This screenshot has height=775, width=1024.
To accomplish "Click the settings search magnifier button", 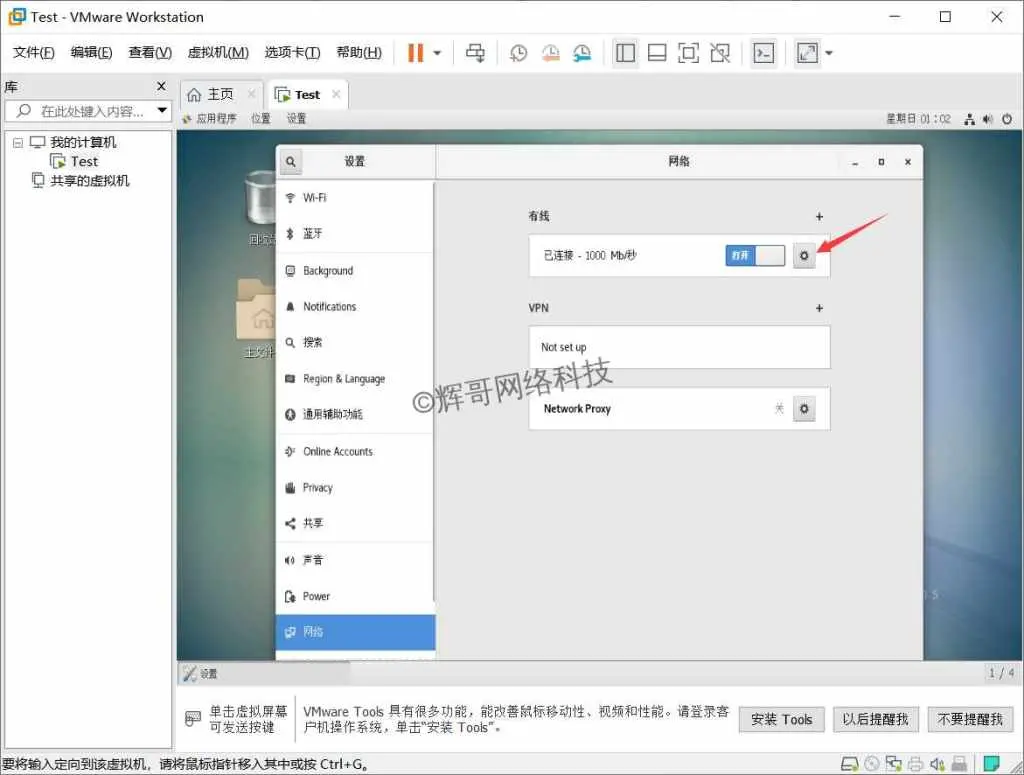I will tap(291, 161).
